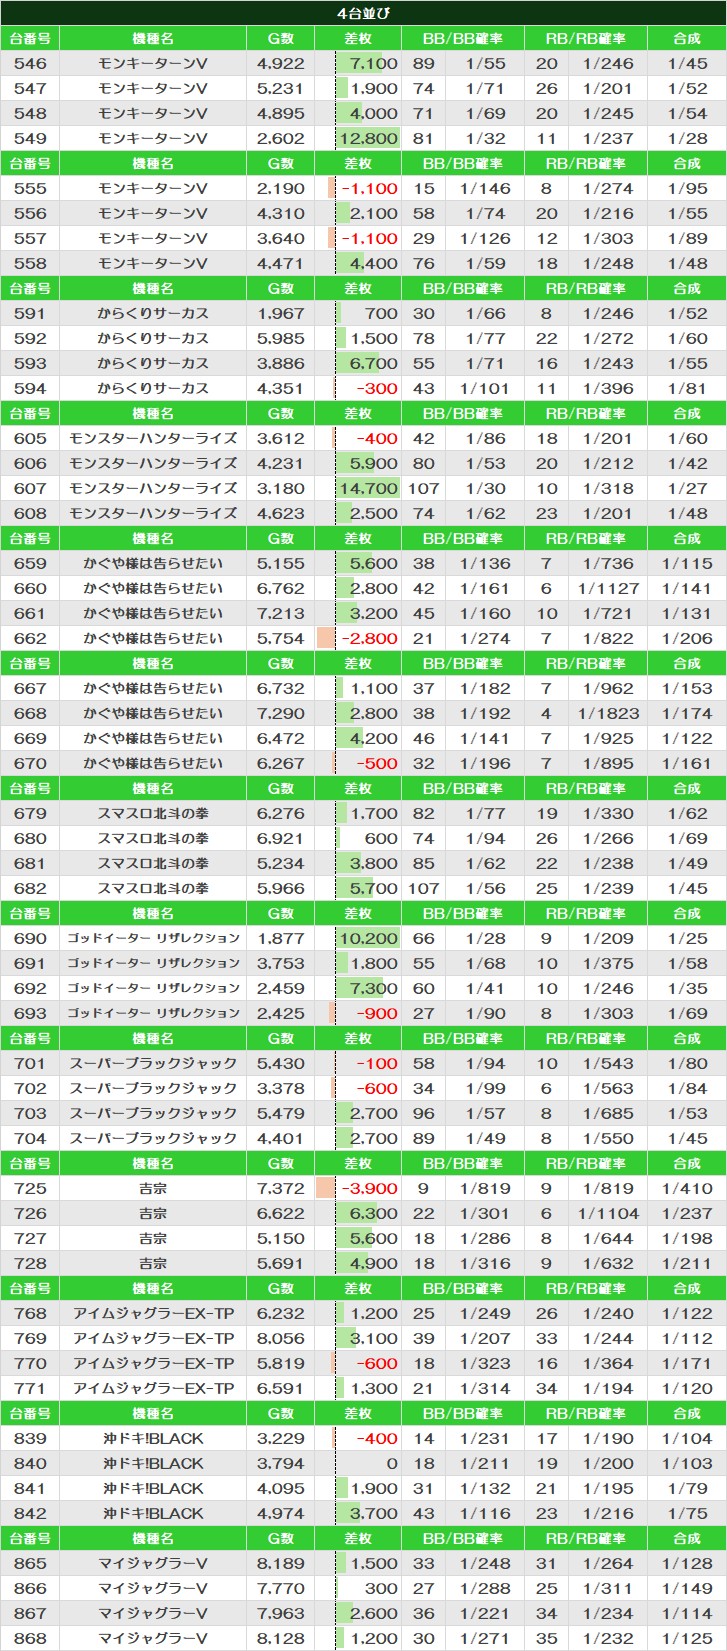Select からくりサーカス name in row 591
This screenshot has width=727, height=1651.
pyautogui.click(x=153, y=313)
